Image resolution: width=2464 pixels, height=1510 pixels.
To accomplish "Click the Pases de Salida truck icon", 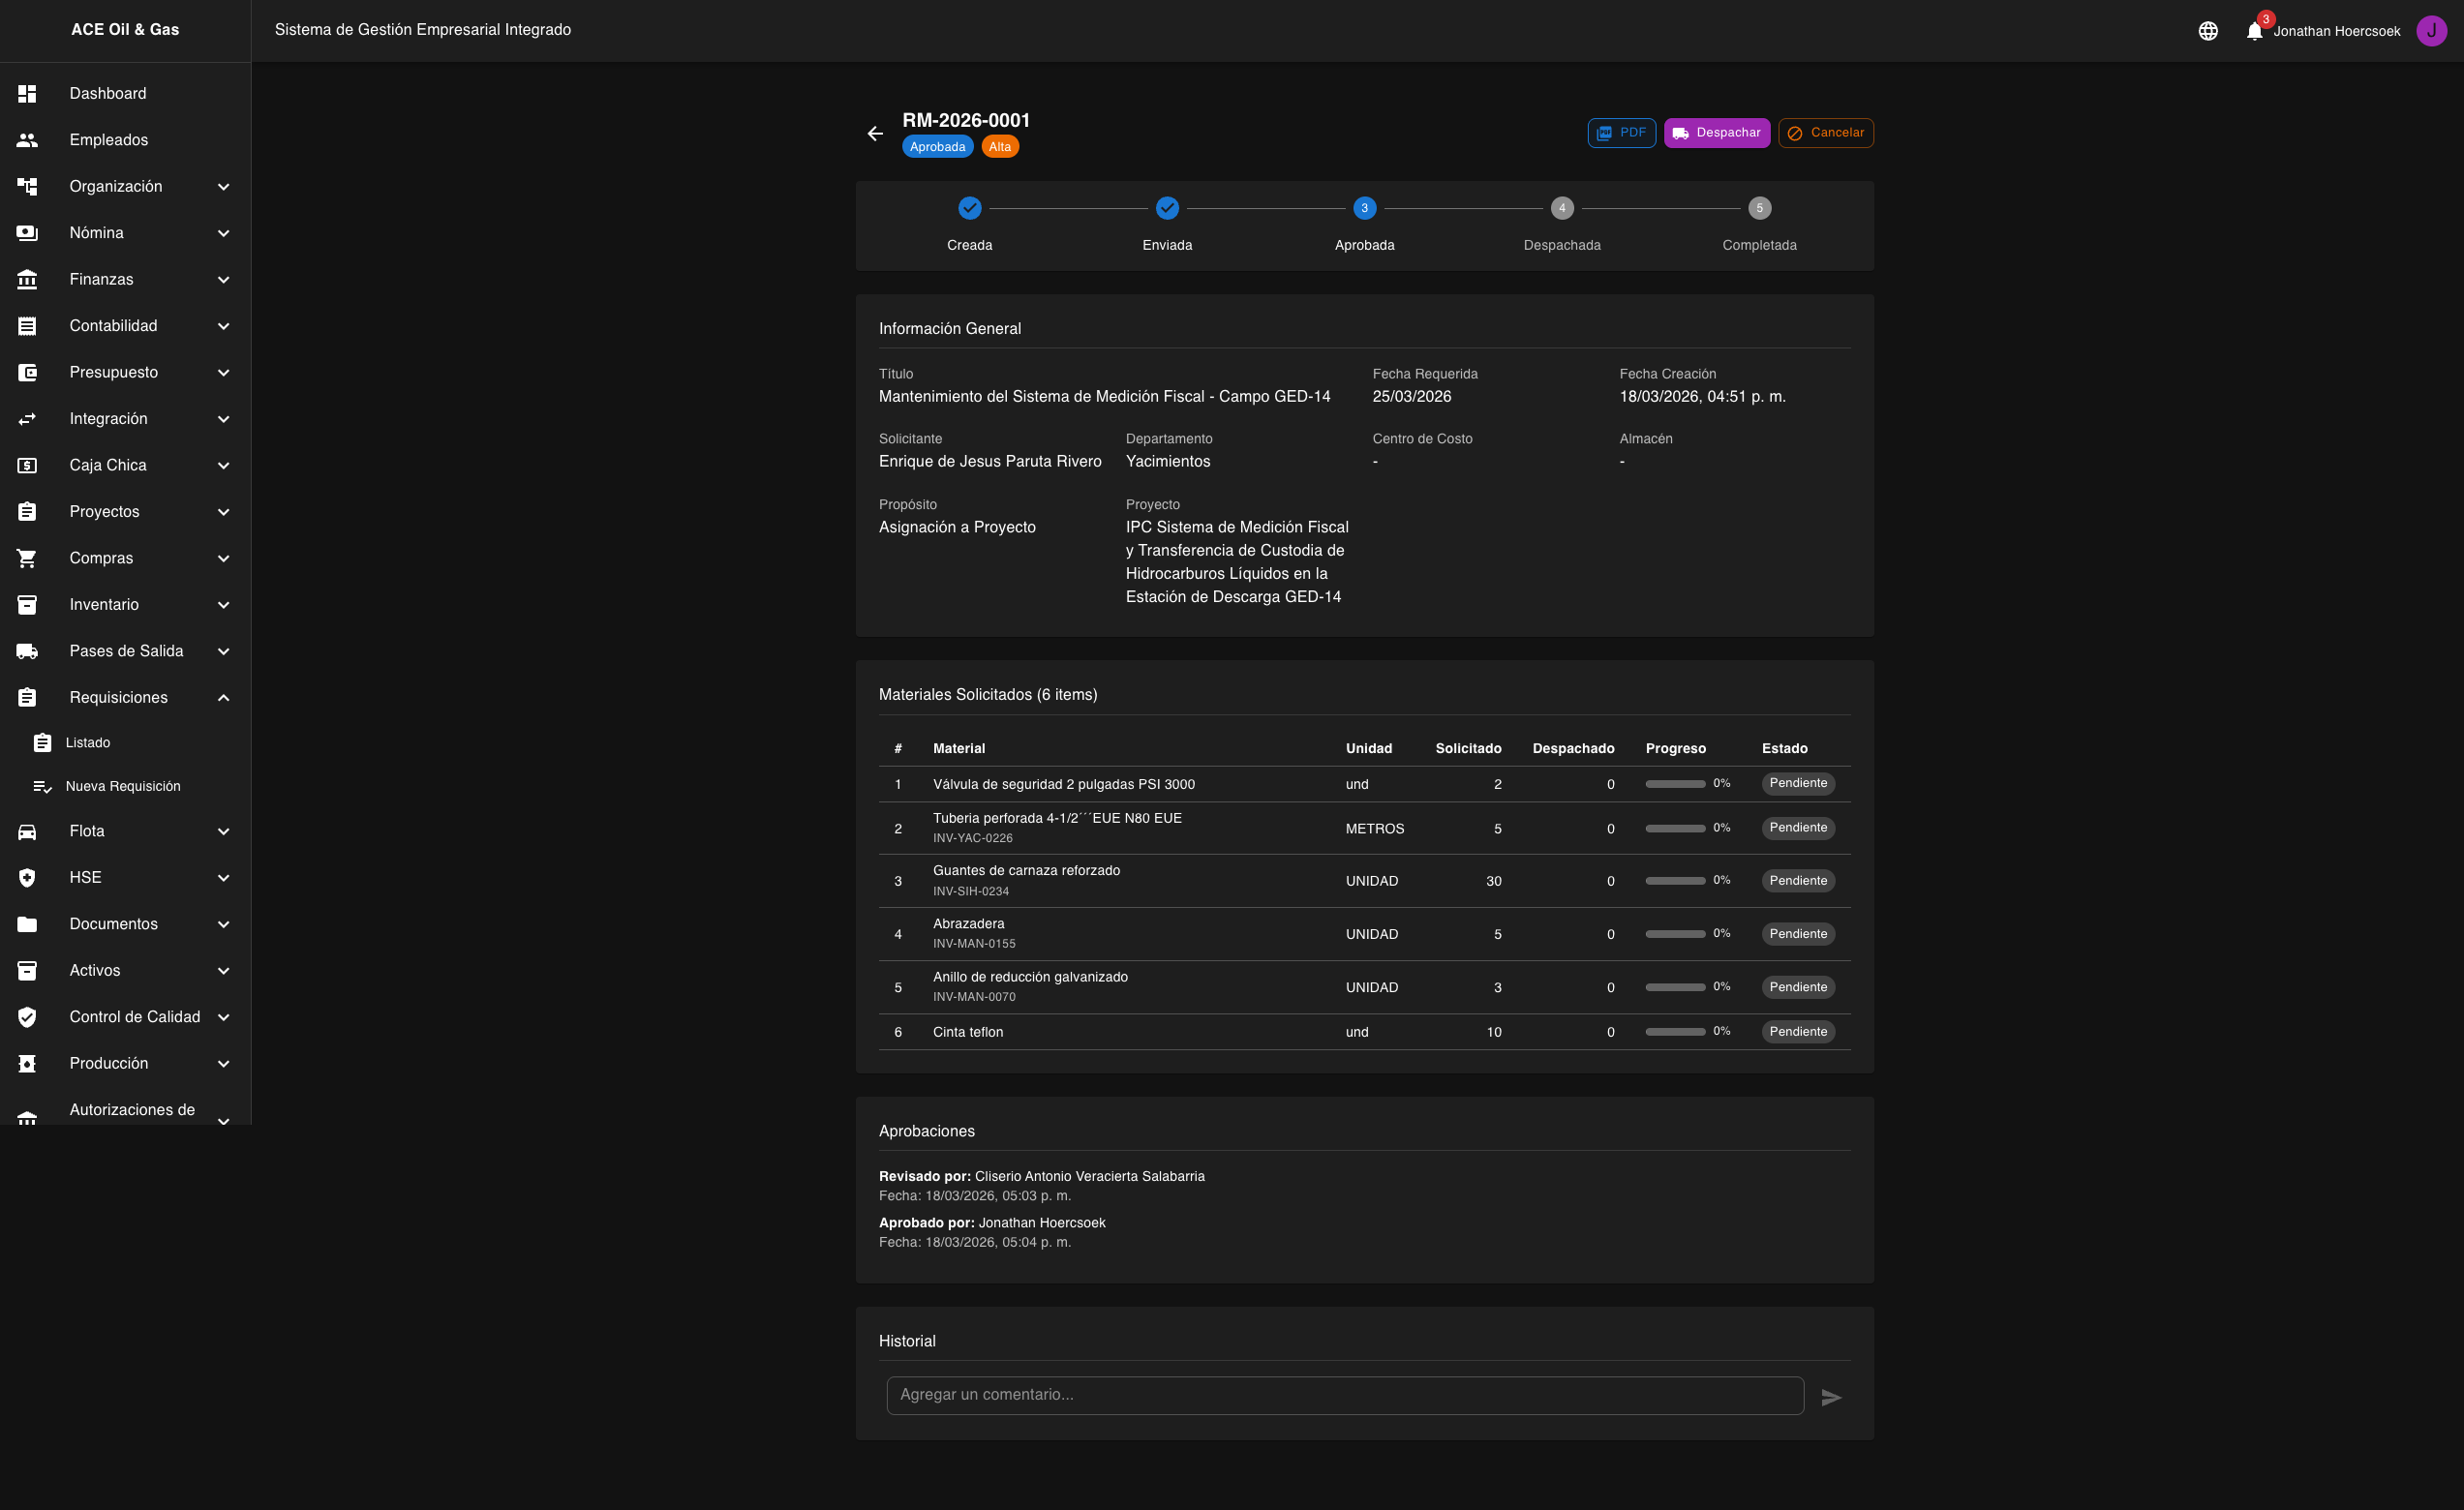I will click(x=27, y=651).
